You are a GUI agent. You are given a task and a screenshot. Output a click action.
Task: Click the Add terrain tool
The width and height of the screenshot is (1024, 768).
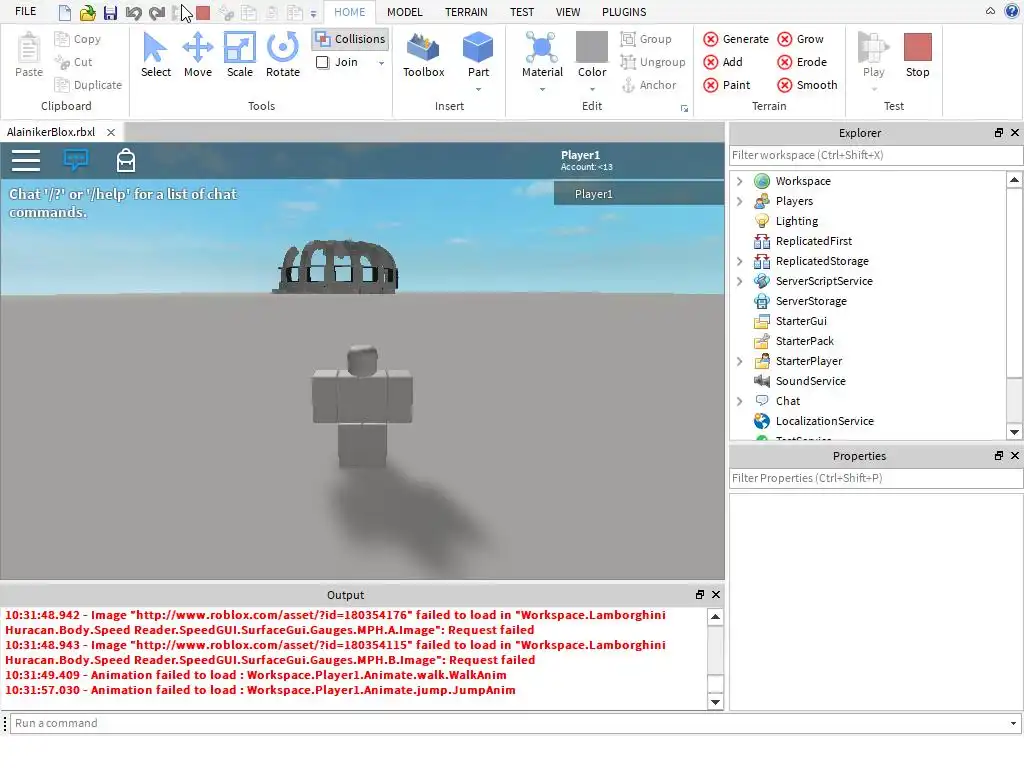723,62
